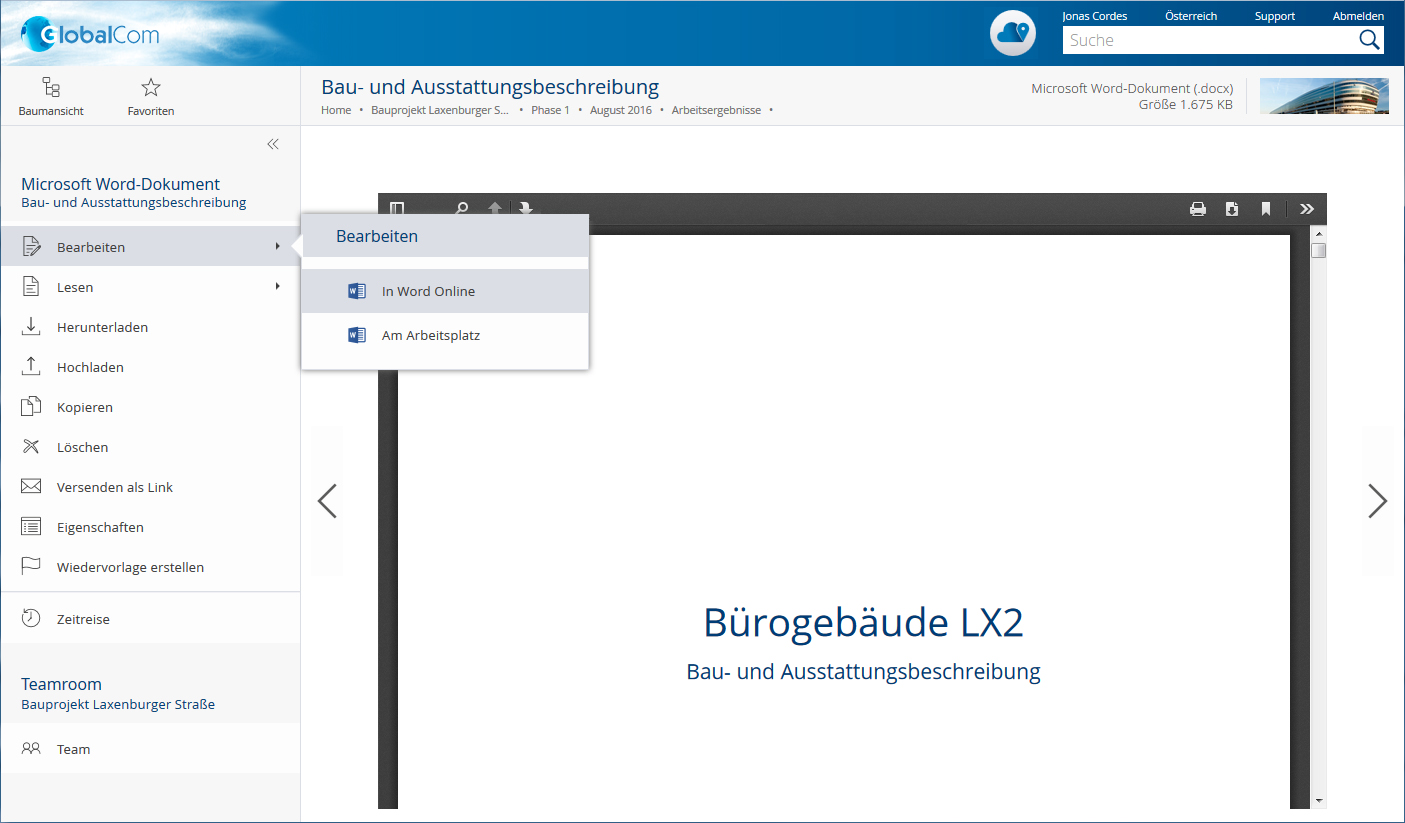Open the Baumansicht tree view

point(51,95)
